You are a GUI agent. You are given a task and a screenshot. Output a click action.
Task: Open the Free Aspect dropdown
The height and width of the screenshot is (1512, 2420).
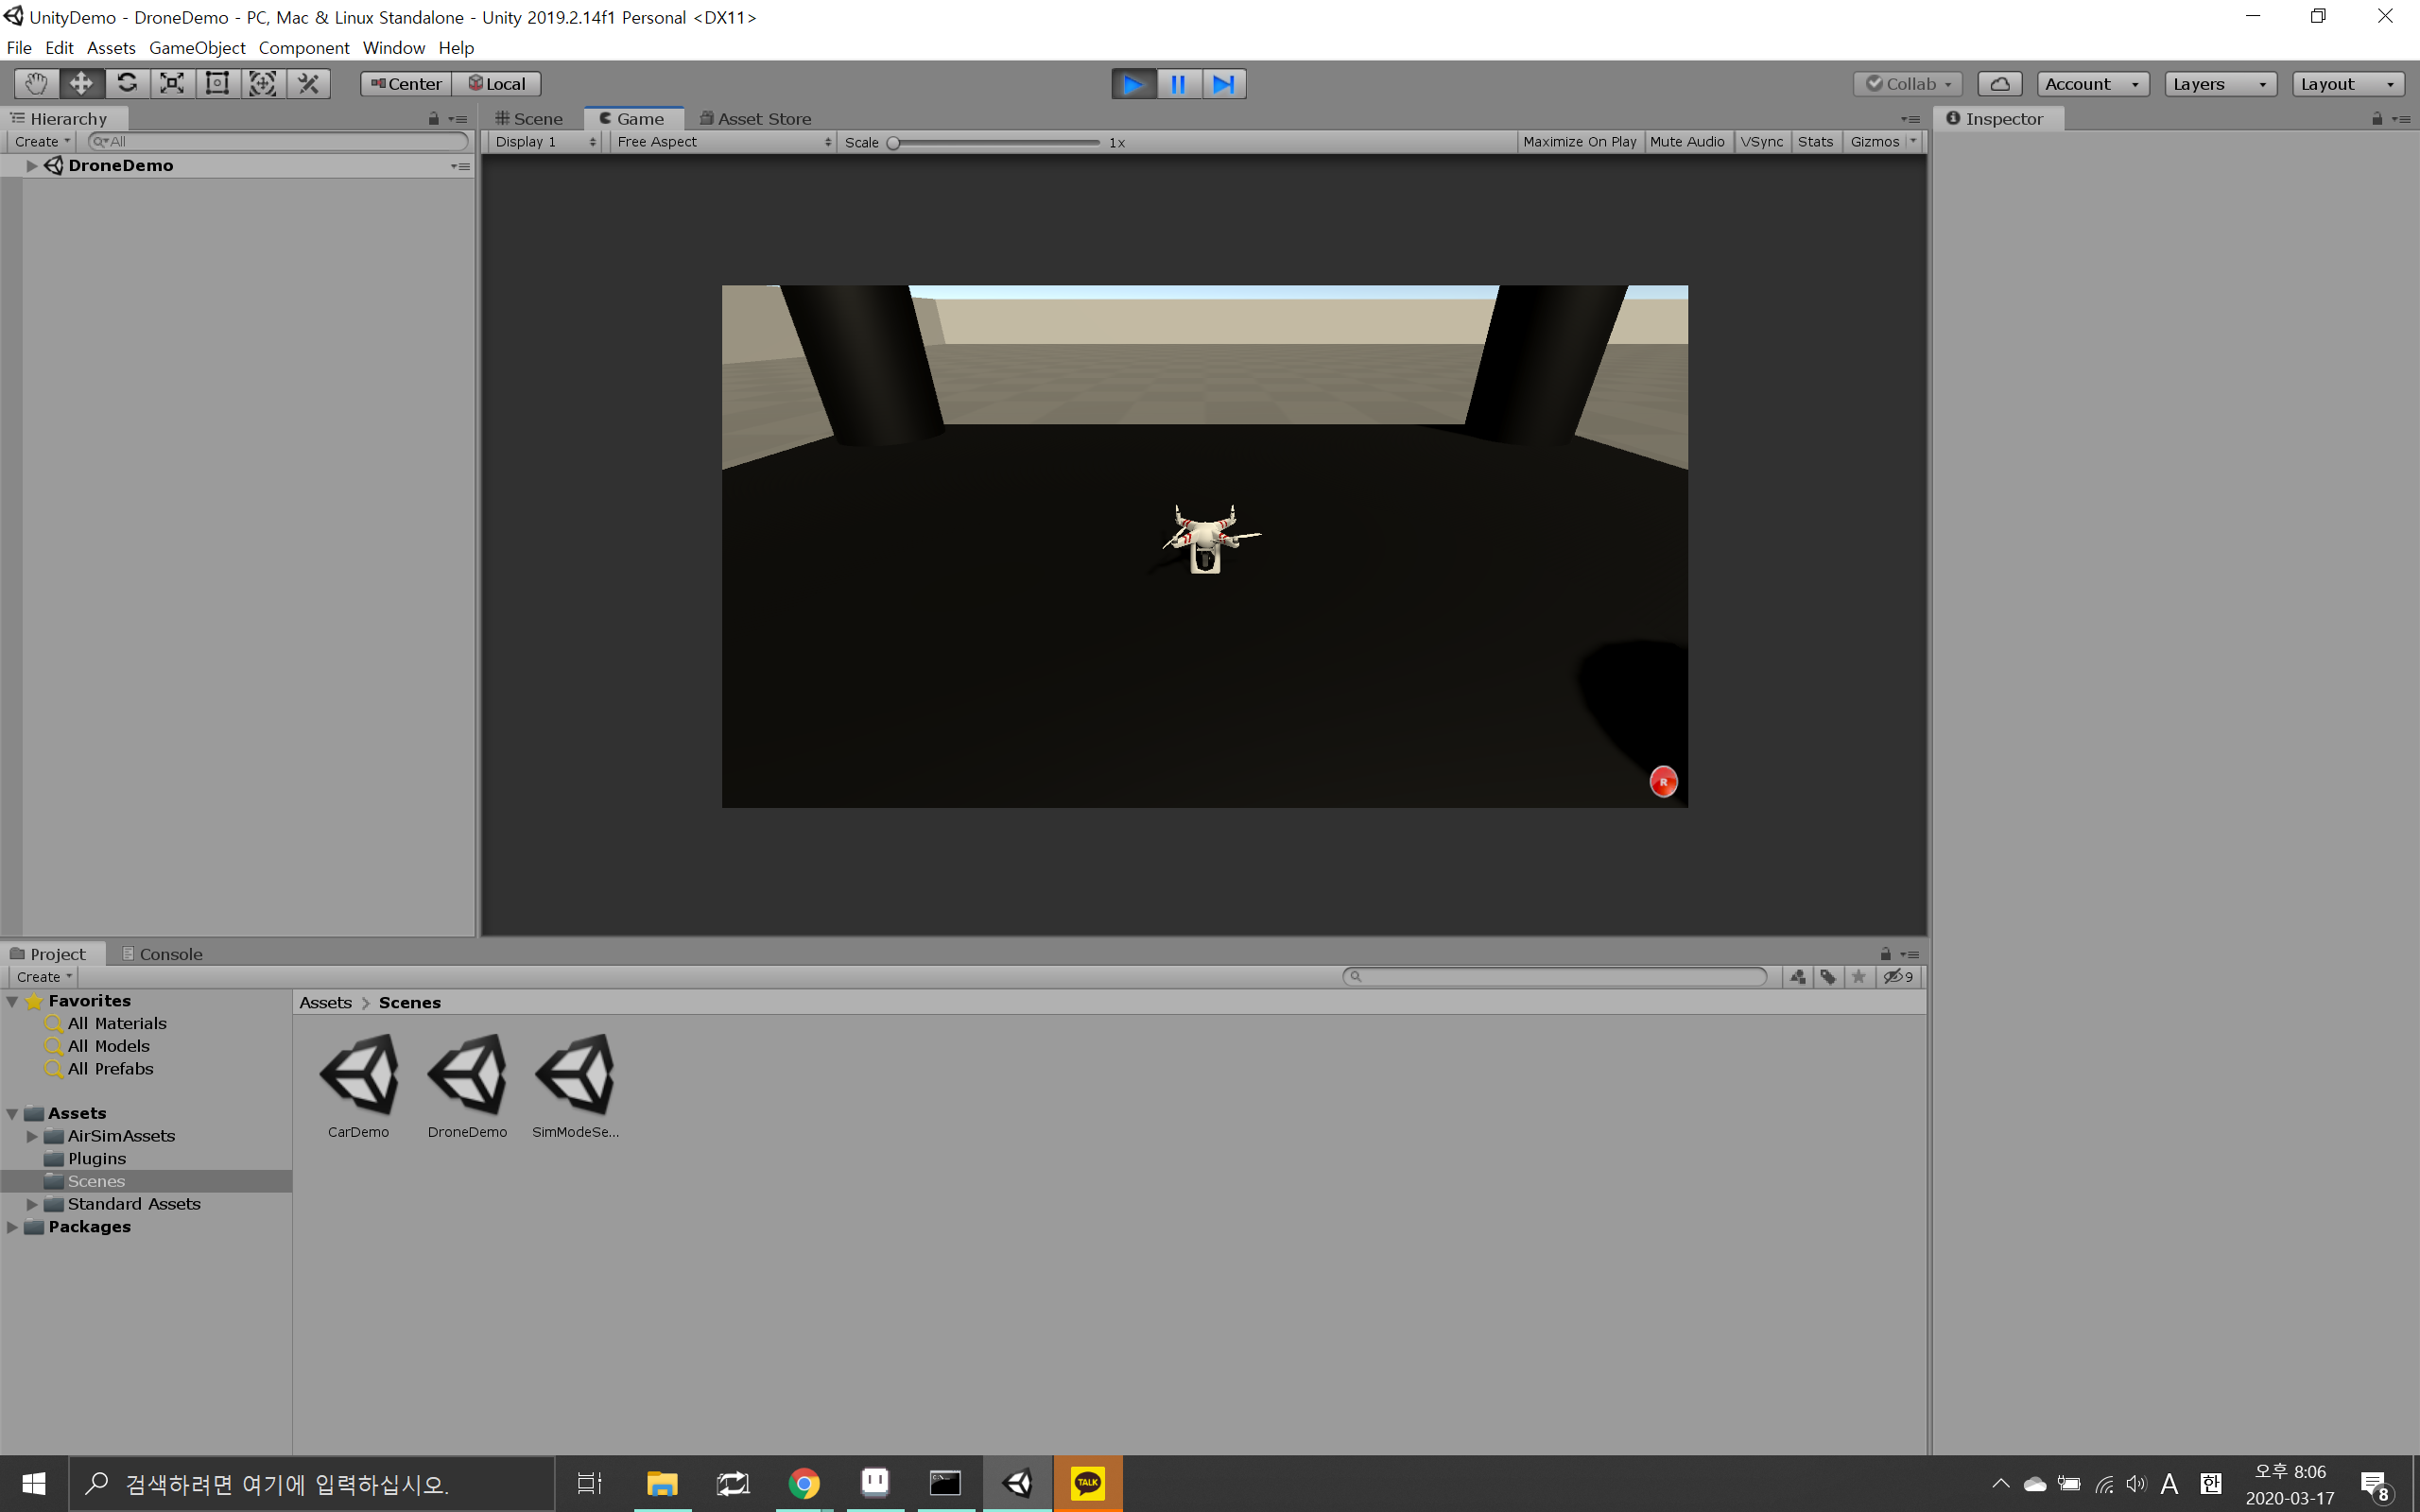[x=722, y=141]
